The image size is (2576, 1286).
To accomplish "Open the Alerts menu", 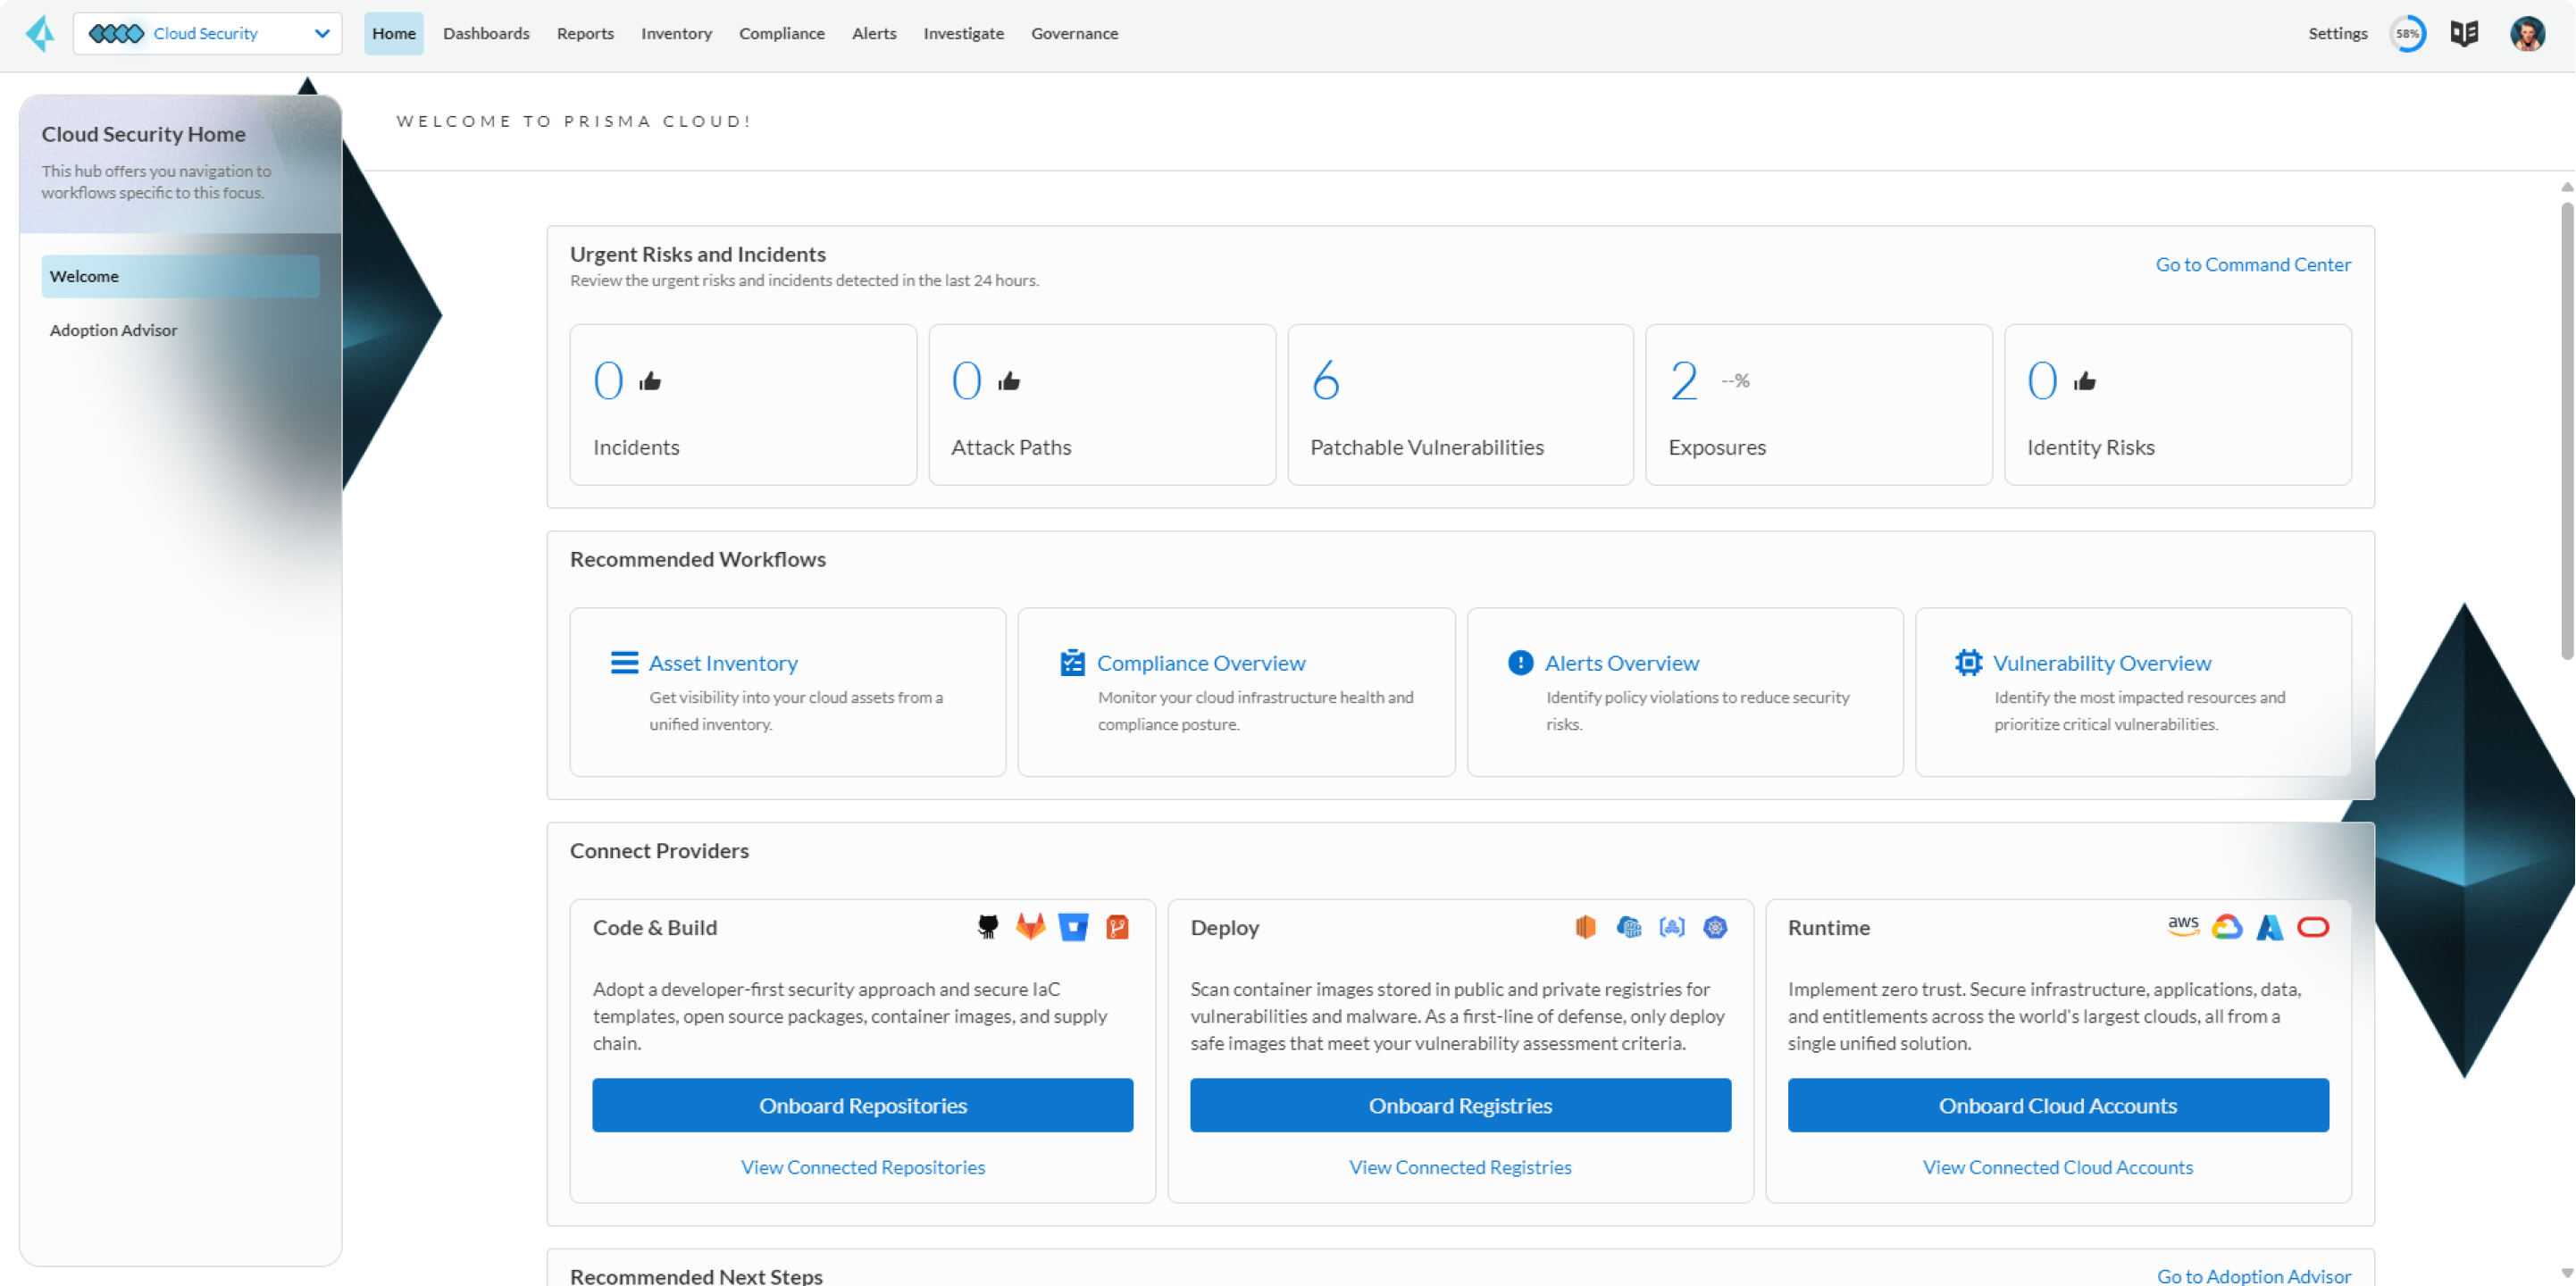I will click(874, 33).
